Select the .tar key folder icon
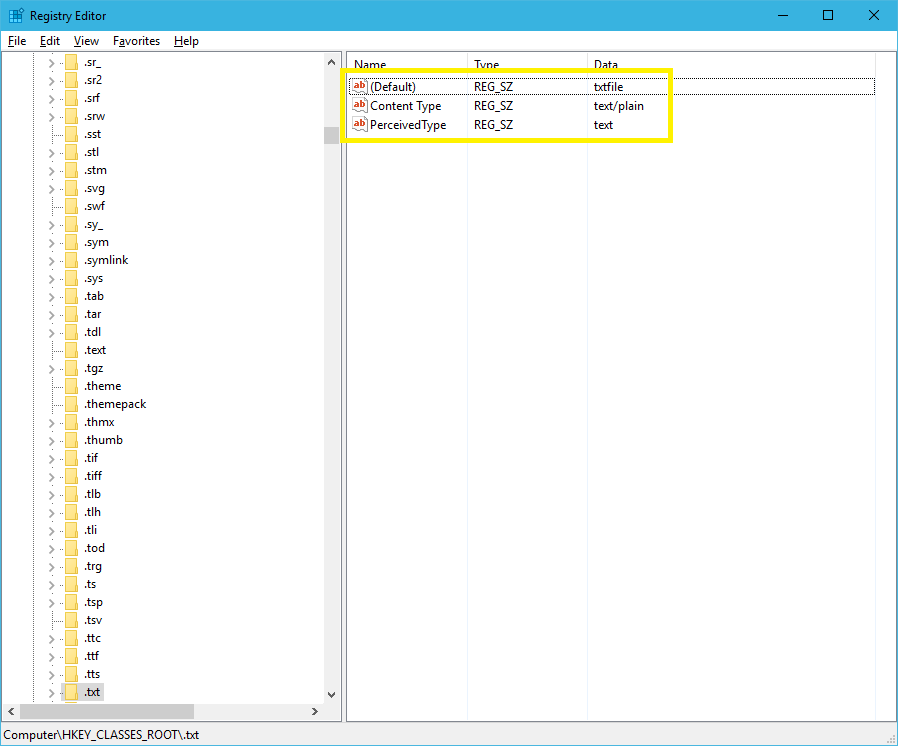 coord(72,314)
